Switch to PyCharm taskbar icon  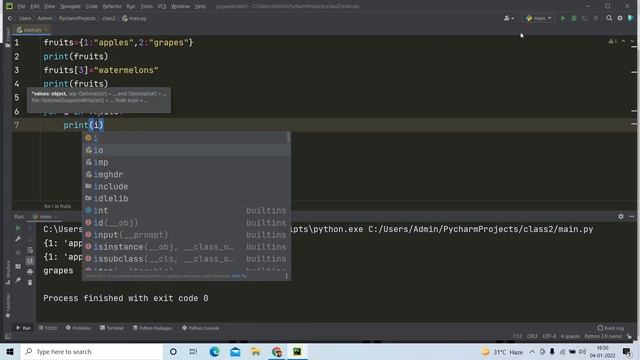(297, 351)
